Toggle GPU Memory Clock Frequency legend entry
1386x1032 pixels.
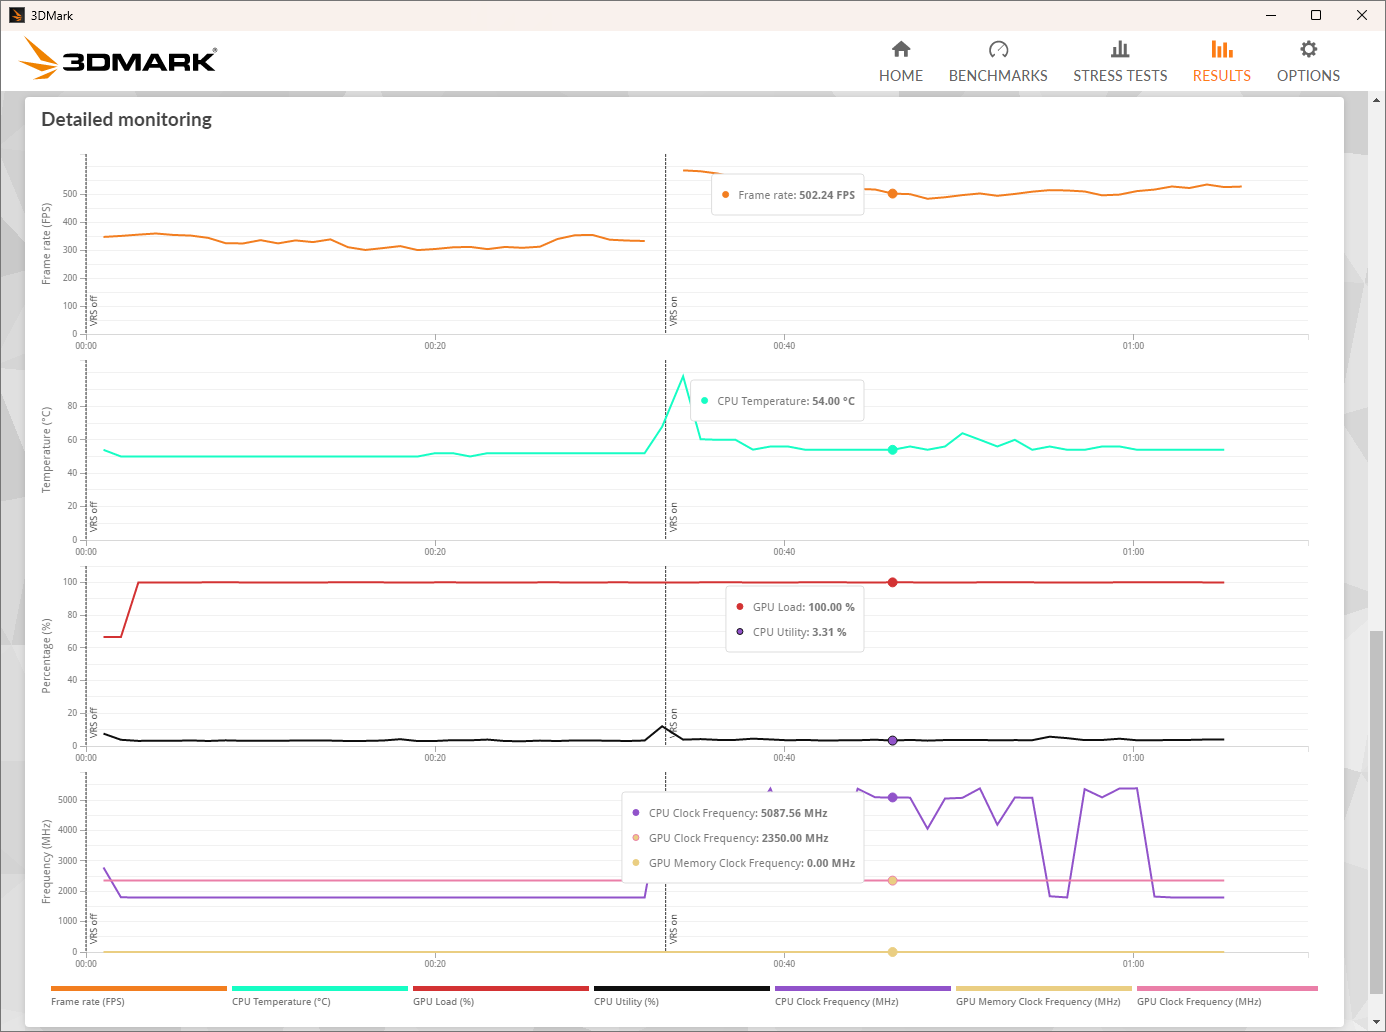click(x=1037, y=1001)
